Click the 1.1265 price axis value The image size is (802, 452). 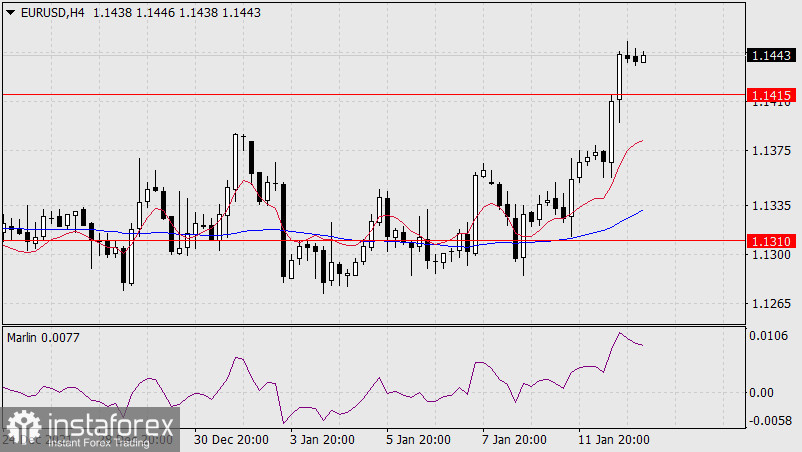pos(771,303)
